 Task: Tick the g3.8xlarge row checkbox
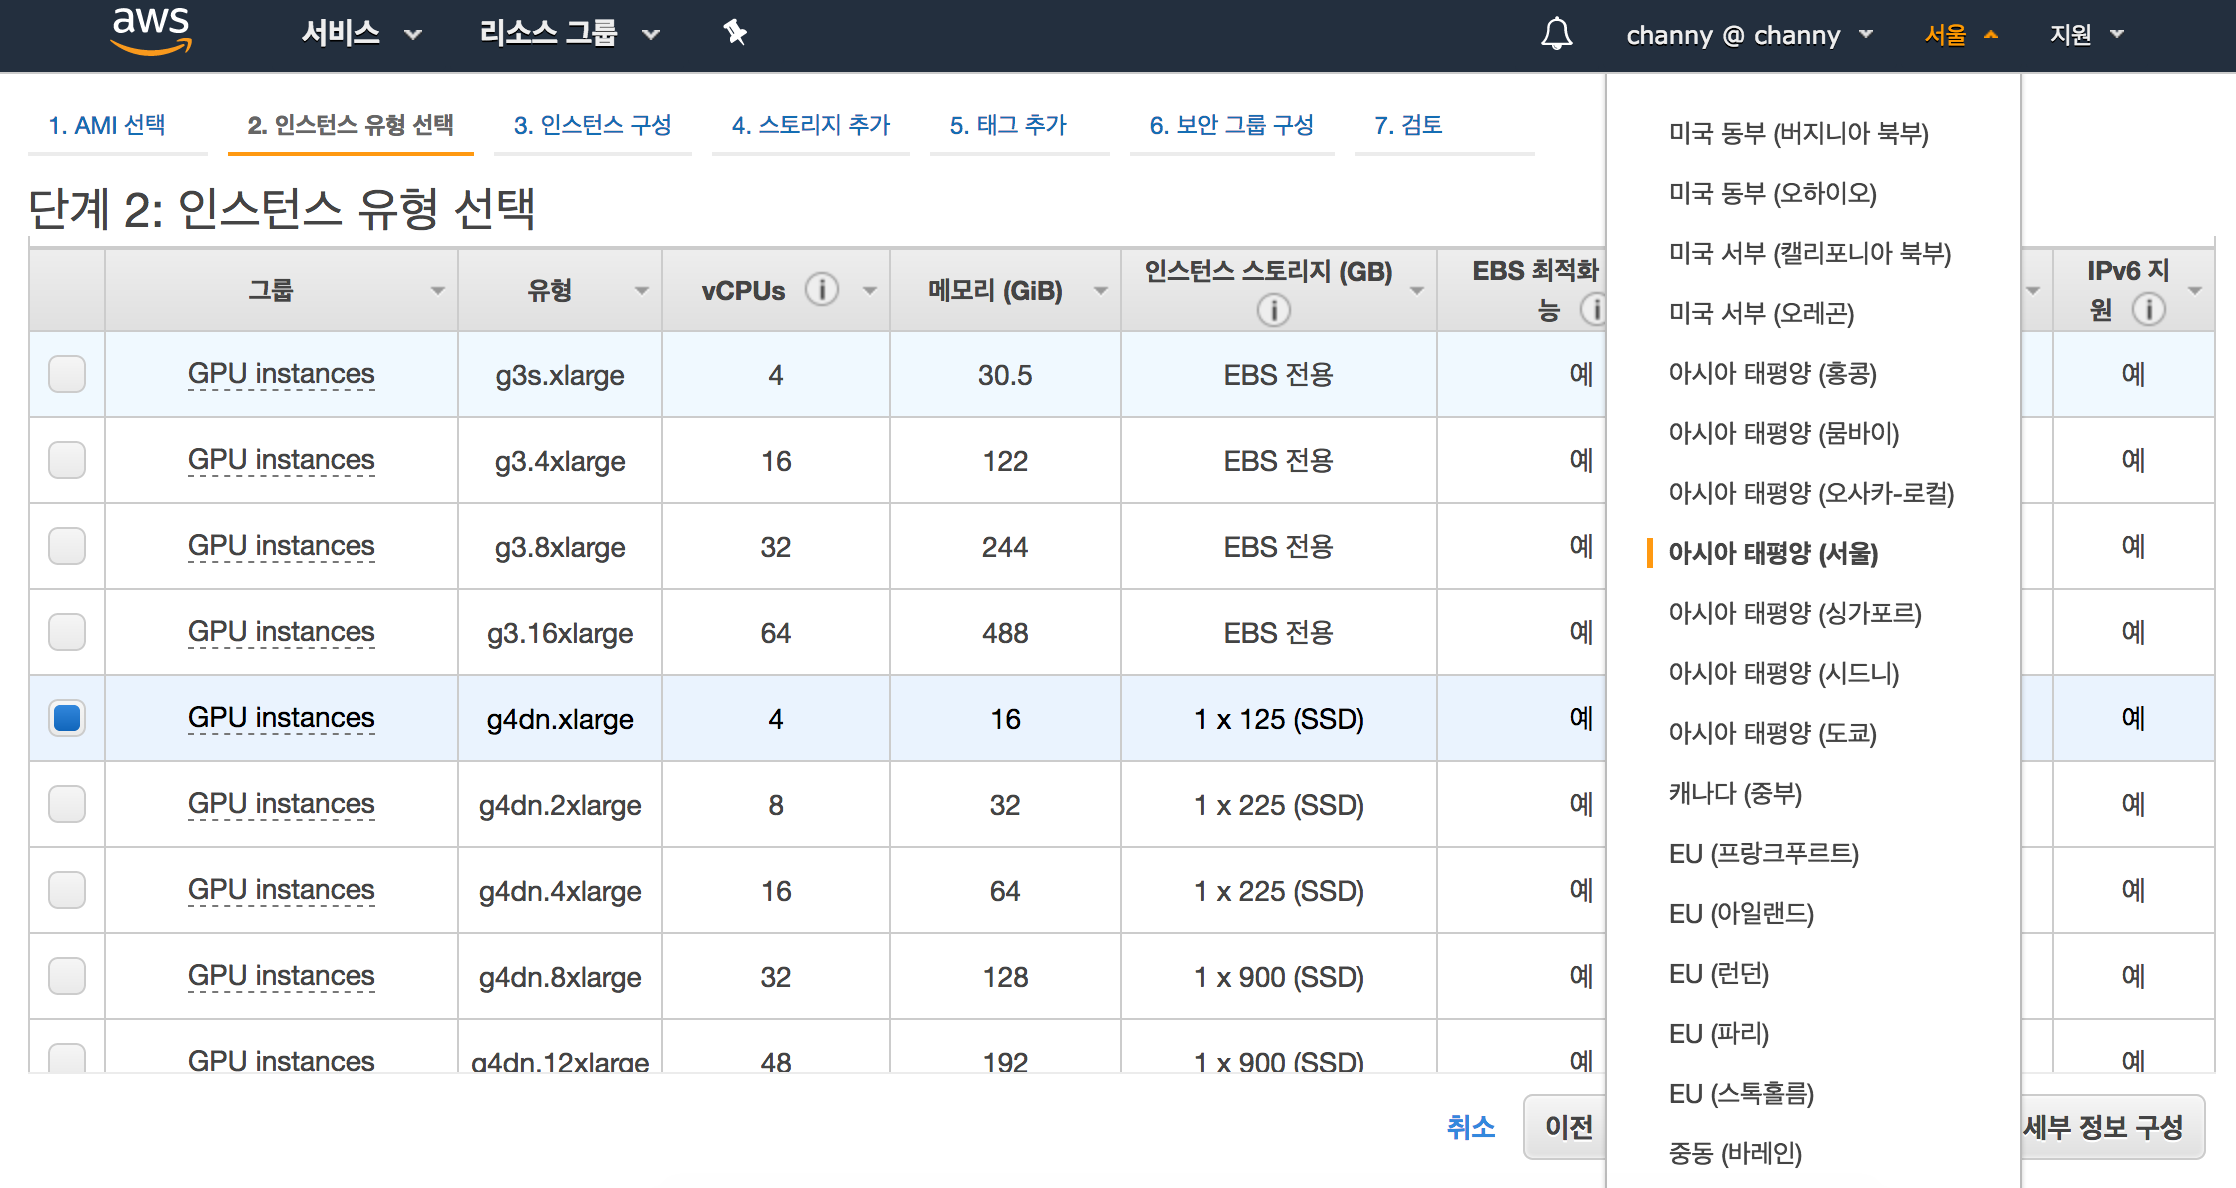[67, 546]
